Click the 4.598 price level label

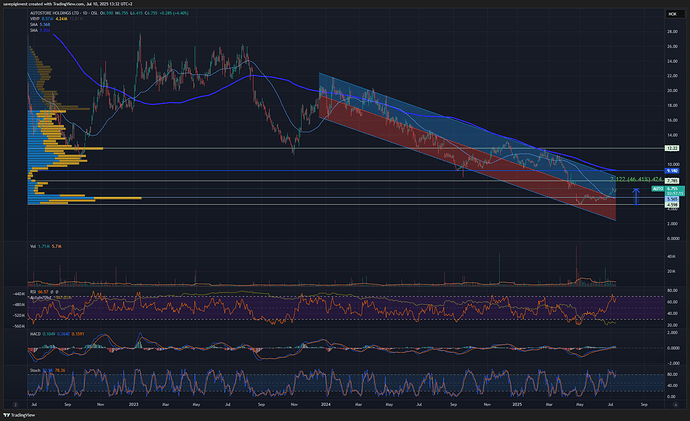pos(672,205)
